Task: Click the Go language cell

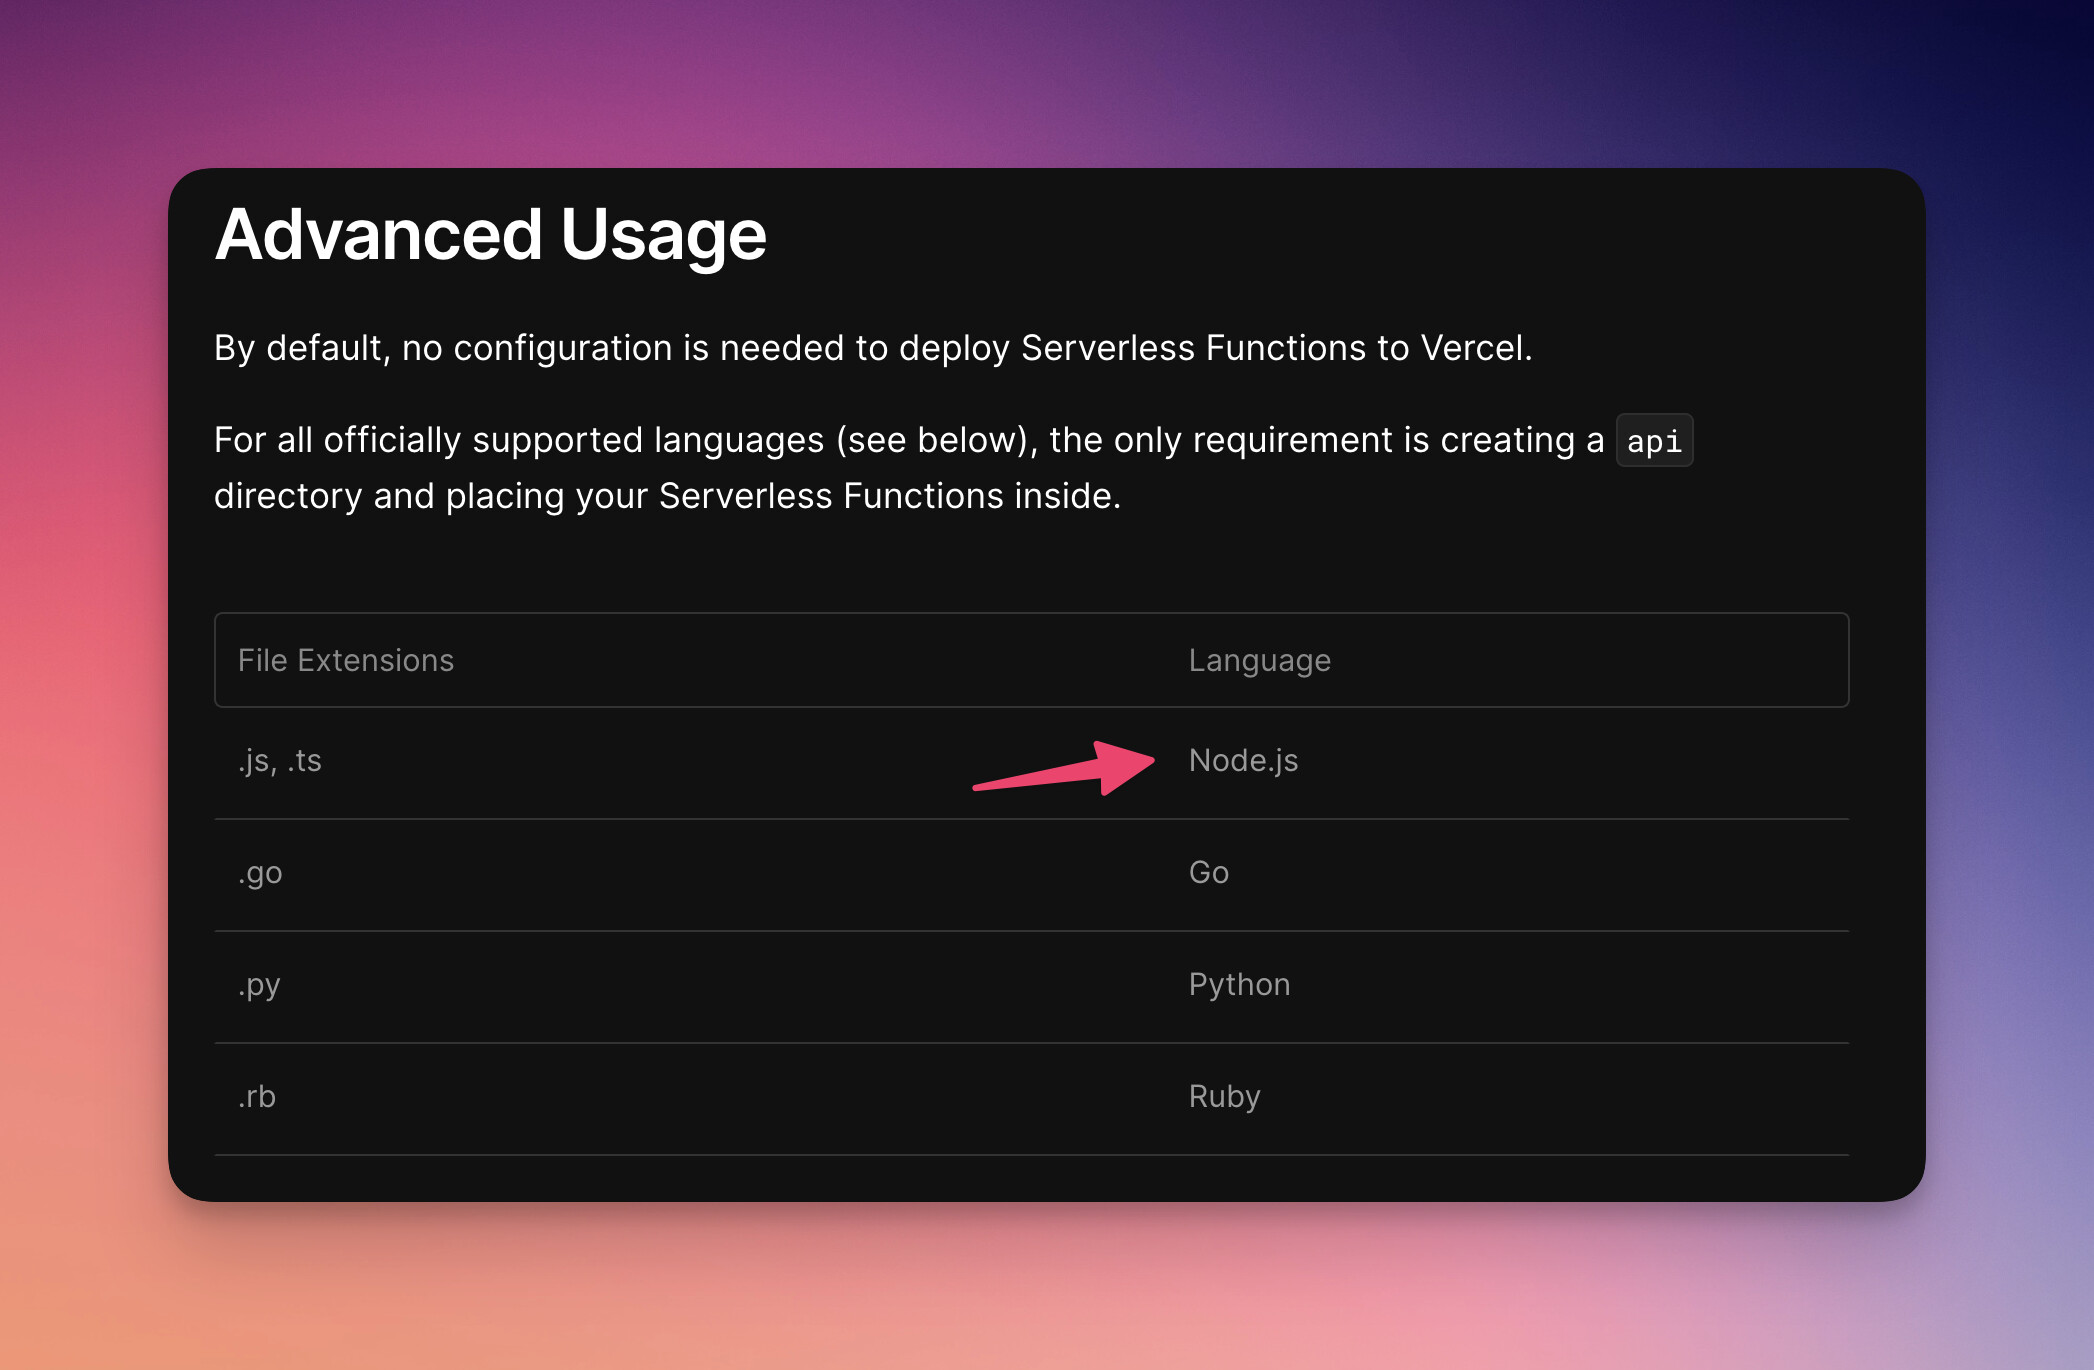Action: (1208, 873)
